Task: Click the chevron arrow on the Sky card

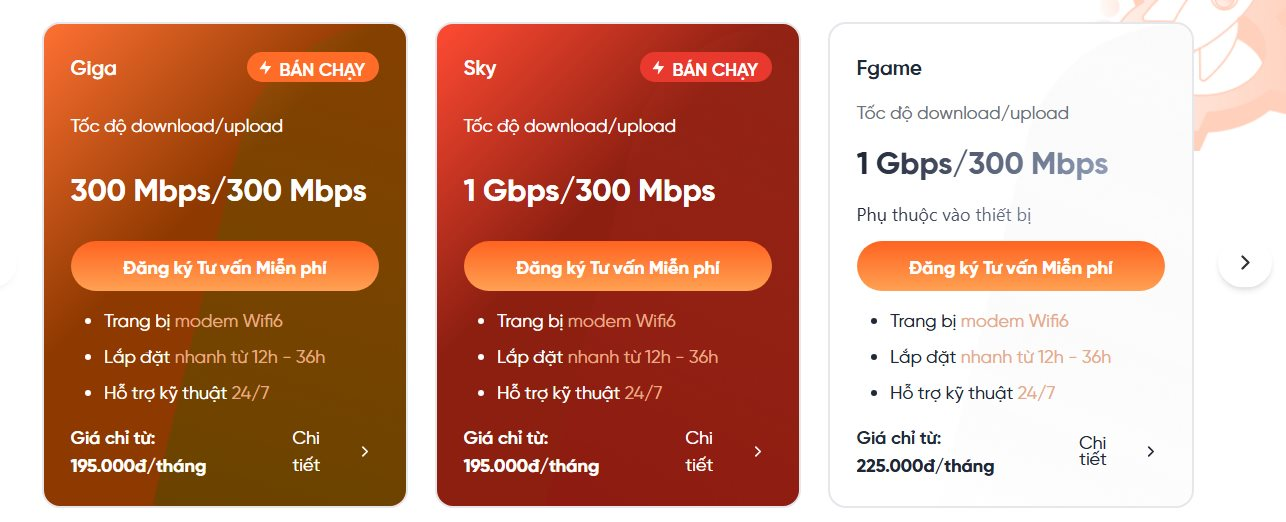Action: click(x=758, y=451)
